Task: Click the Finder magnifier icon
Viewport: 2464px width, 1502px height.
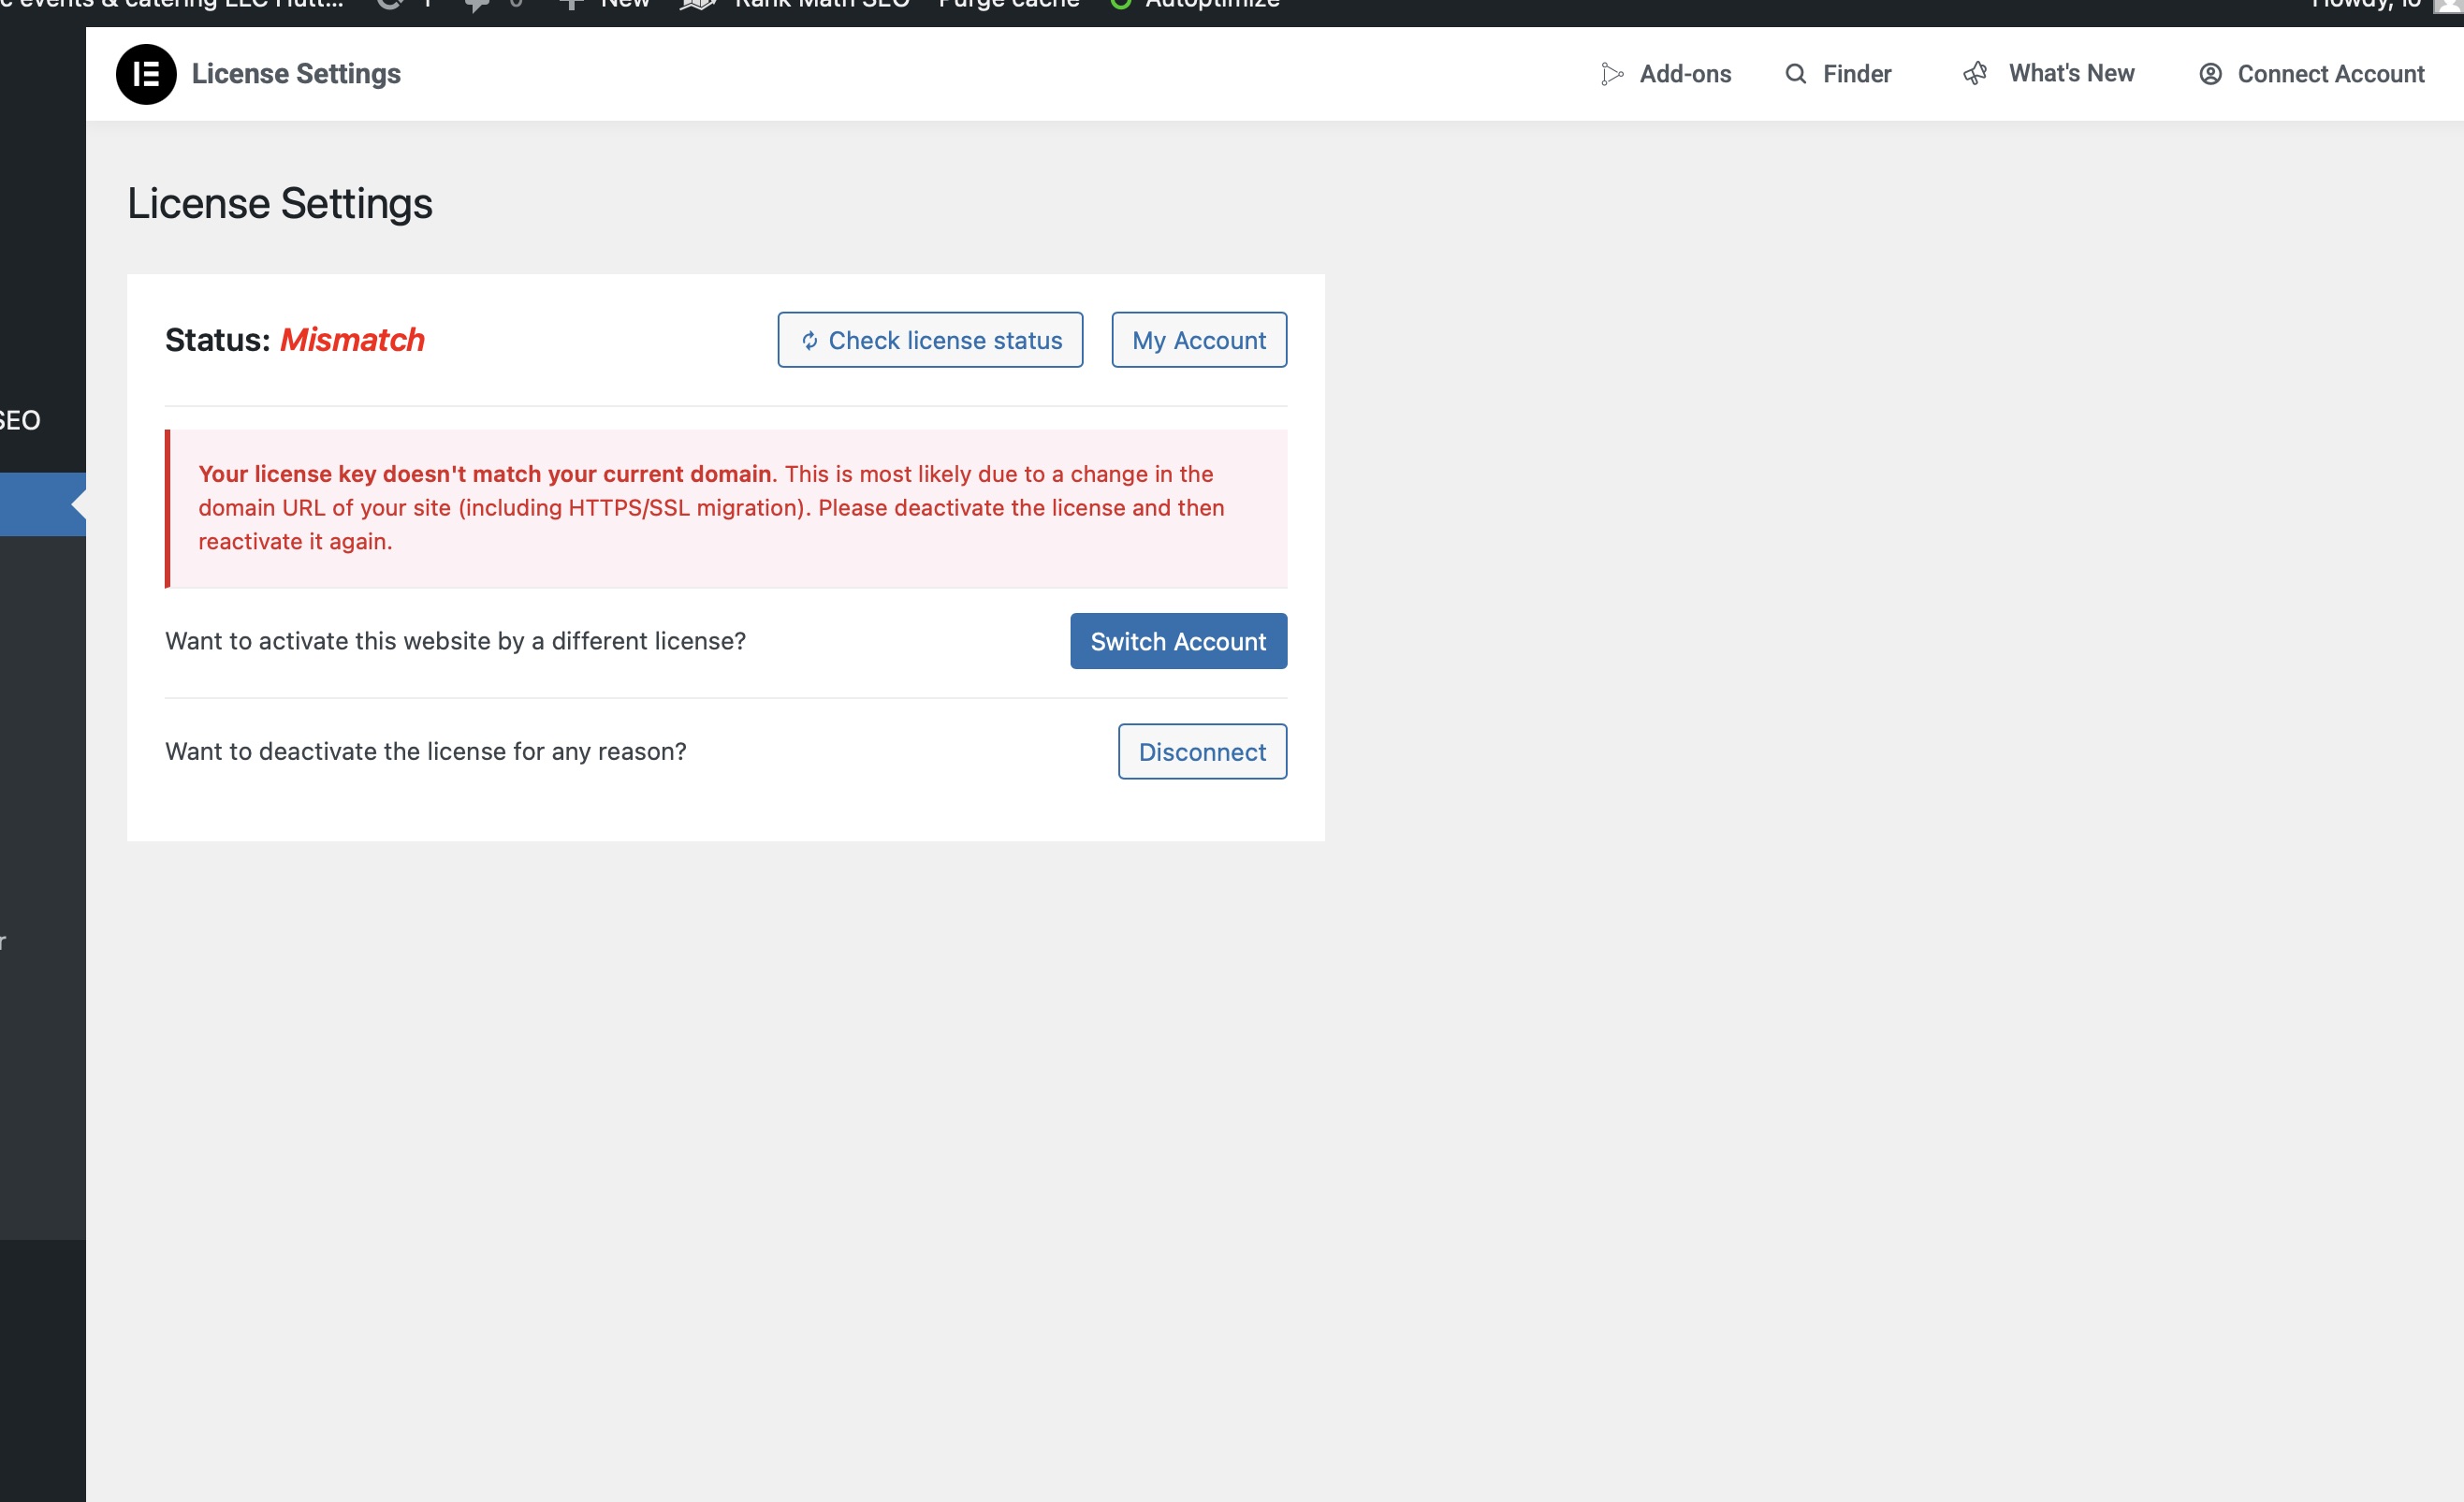Action: pos(1795,74)
